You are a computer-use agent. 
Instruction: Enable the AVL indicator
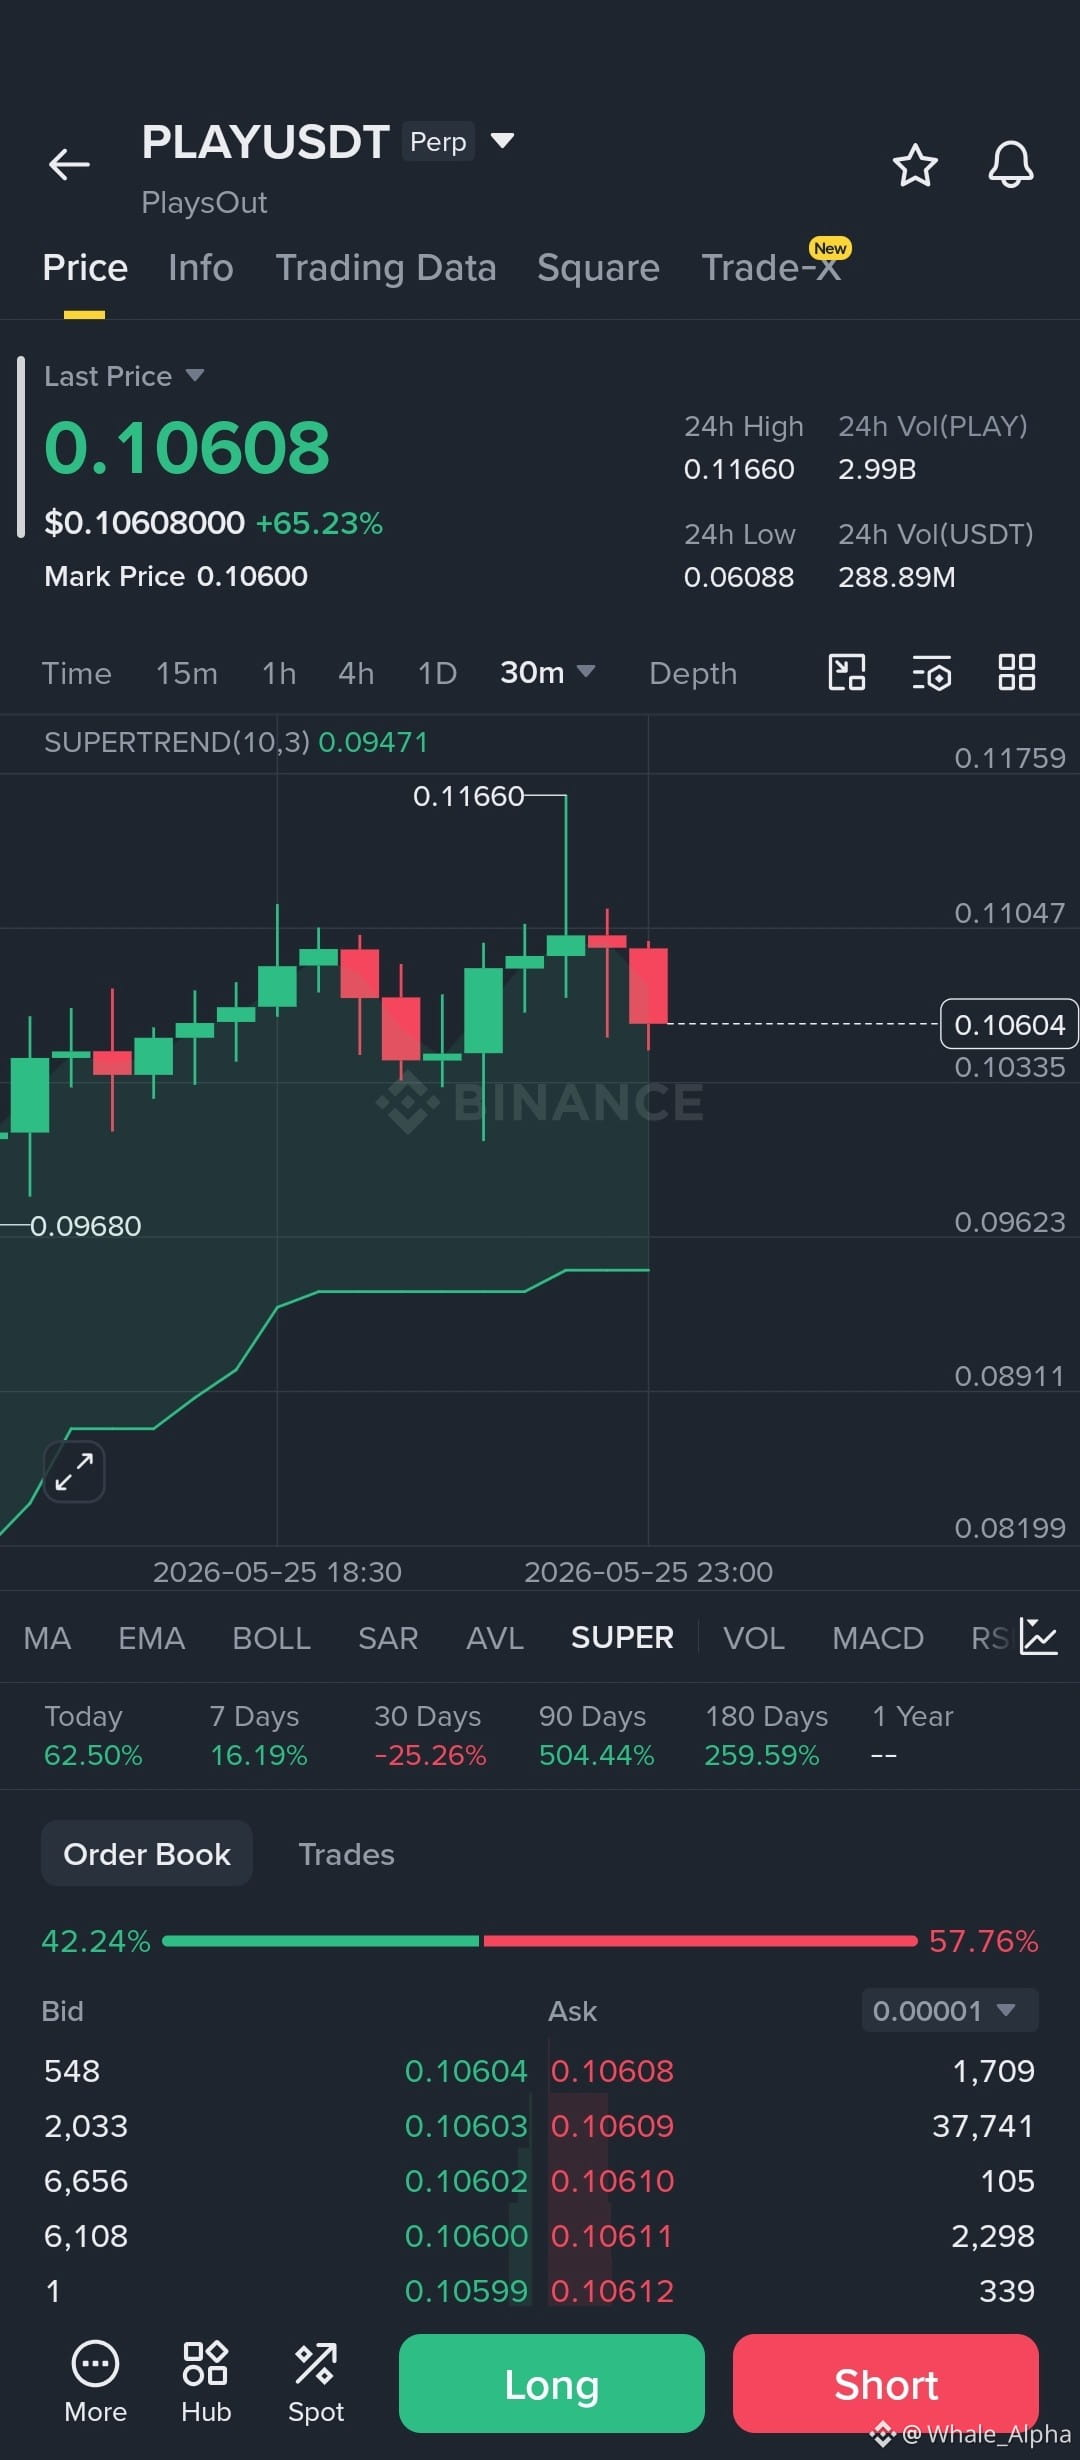click(495, 1638)
